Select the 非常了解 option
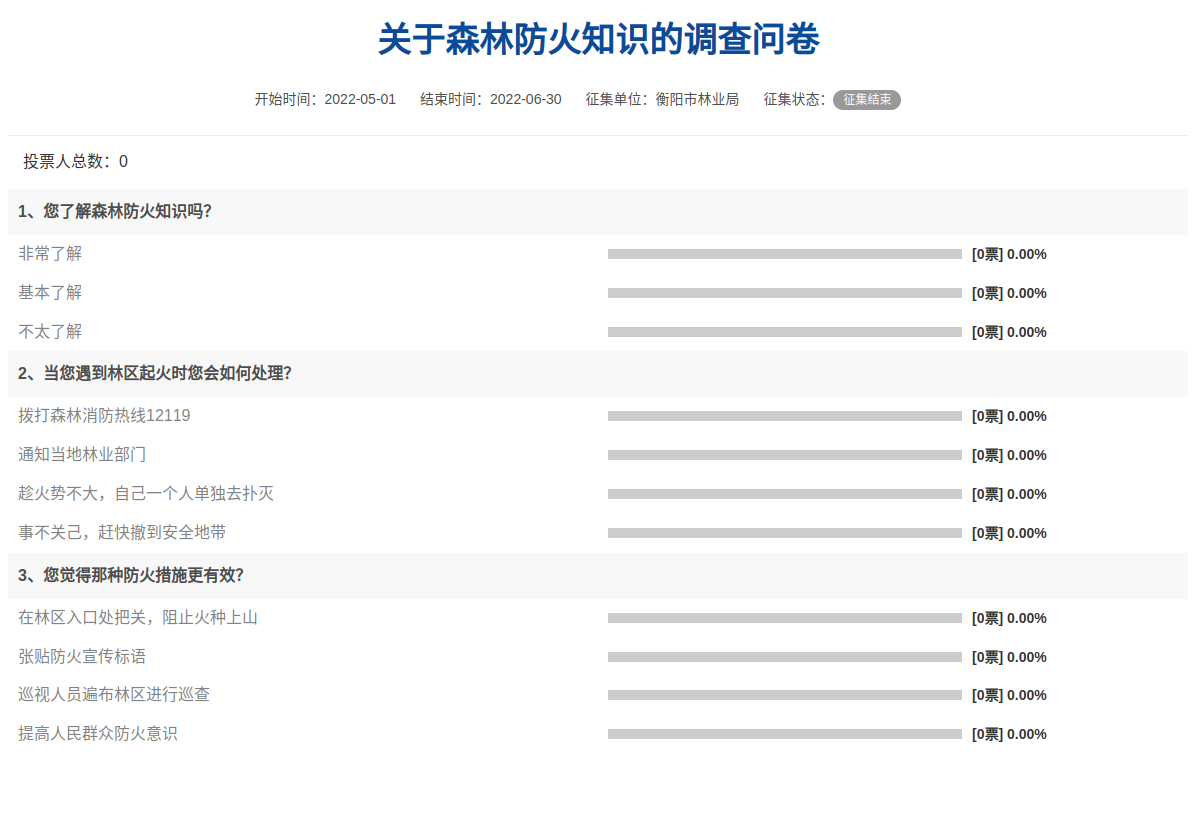This screenshot has width=1196, height=829. click(50, 254)
